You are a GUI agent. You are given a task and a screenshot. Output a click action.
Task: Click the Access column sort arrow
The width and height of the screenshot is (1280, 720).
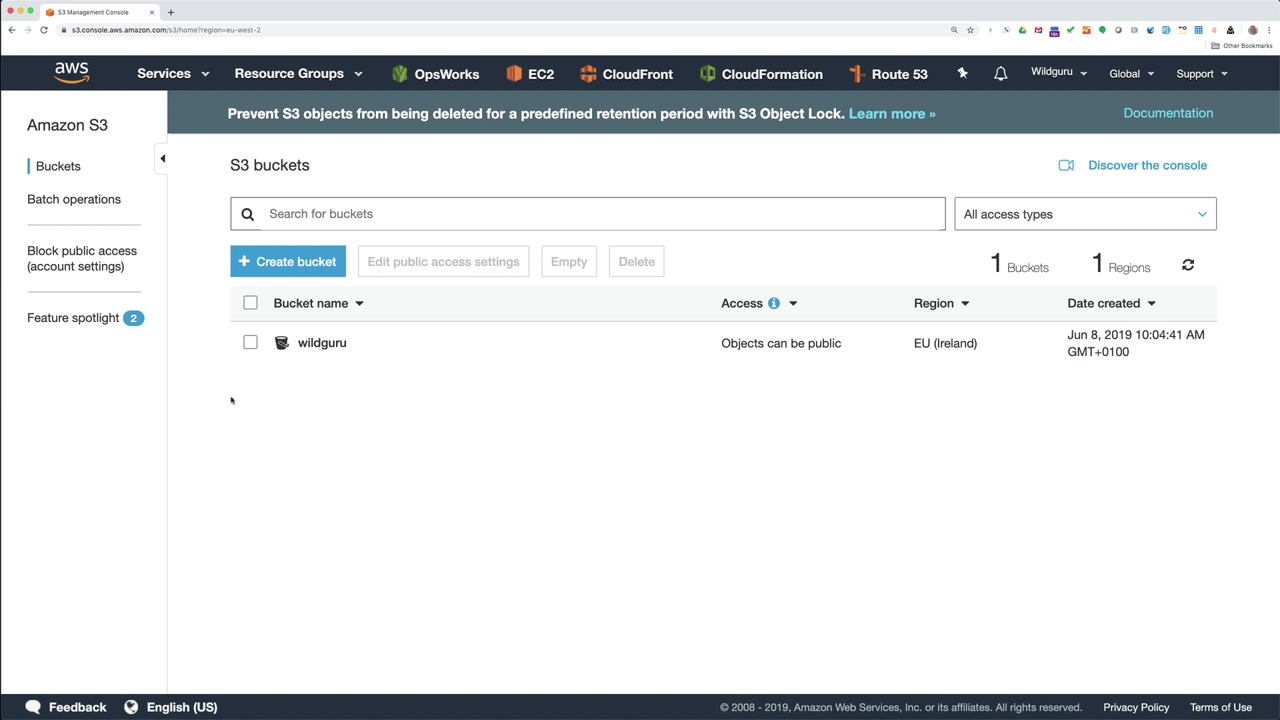coord(793,303)
